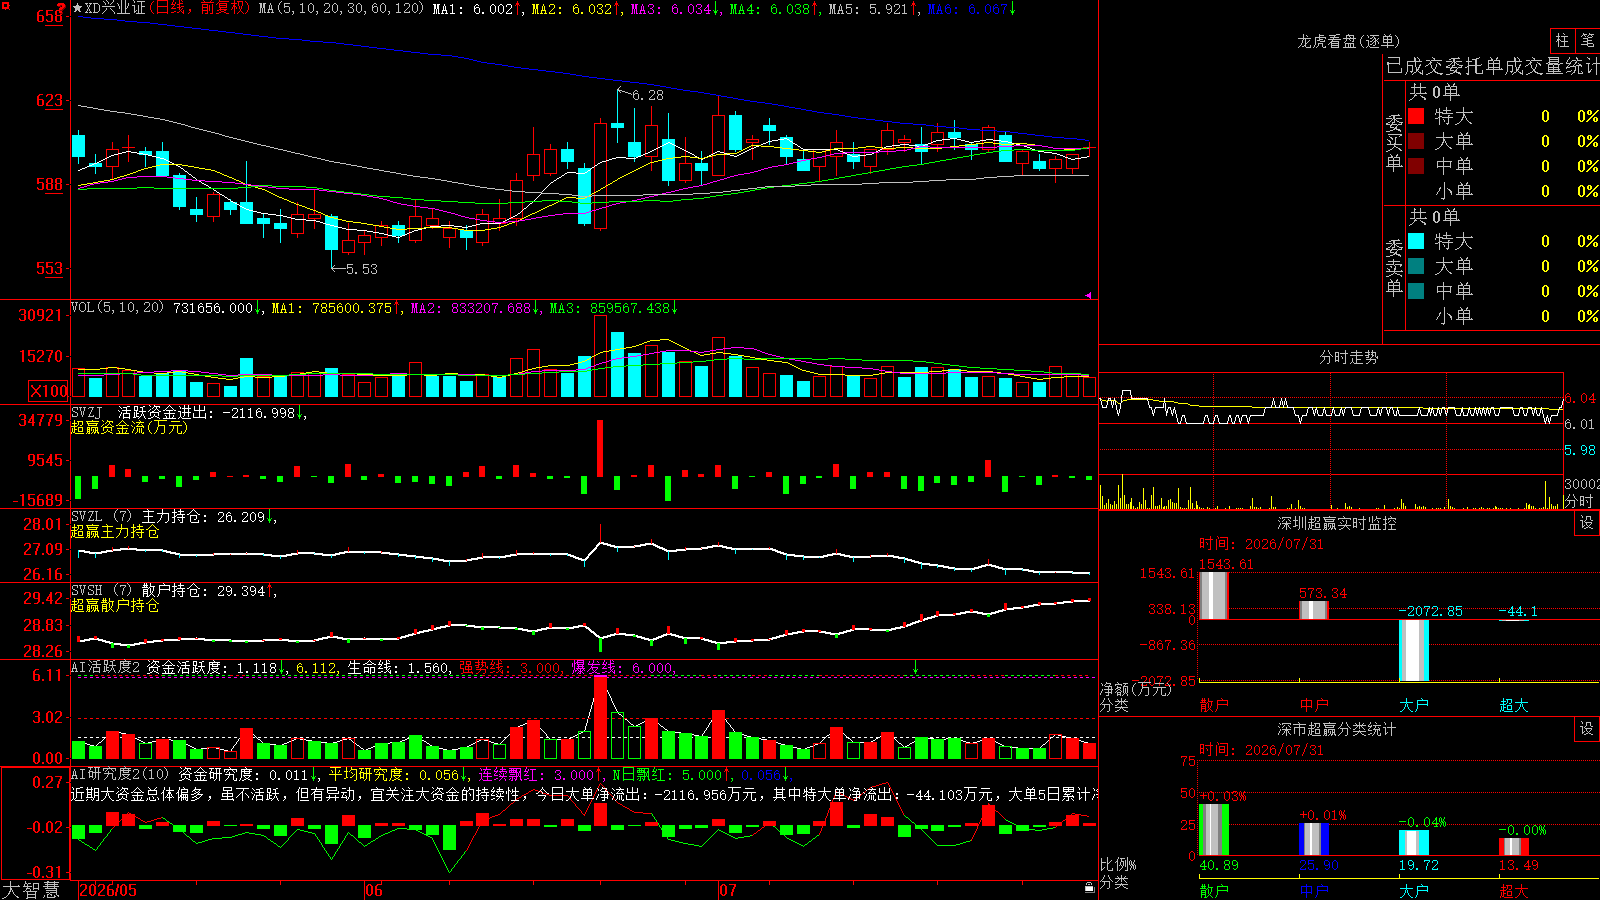Click the 中户 label under the 实时监控 chart
This screenshot has width=1600, height=900.
[1313, 705]
